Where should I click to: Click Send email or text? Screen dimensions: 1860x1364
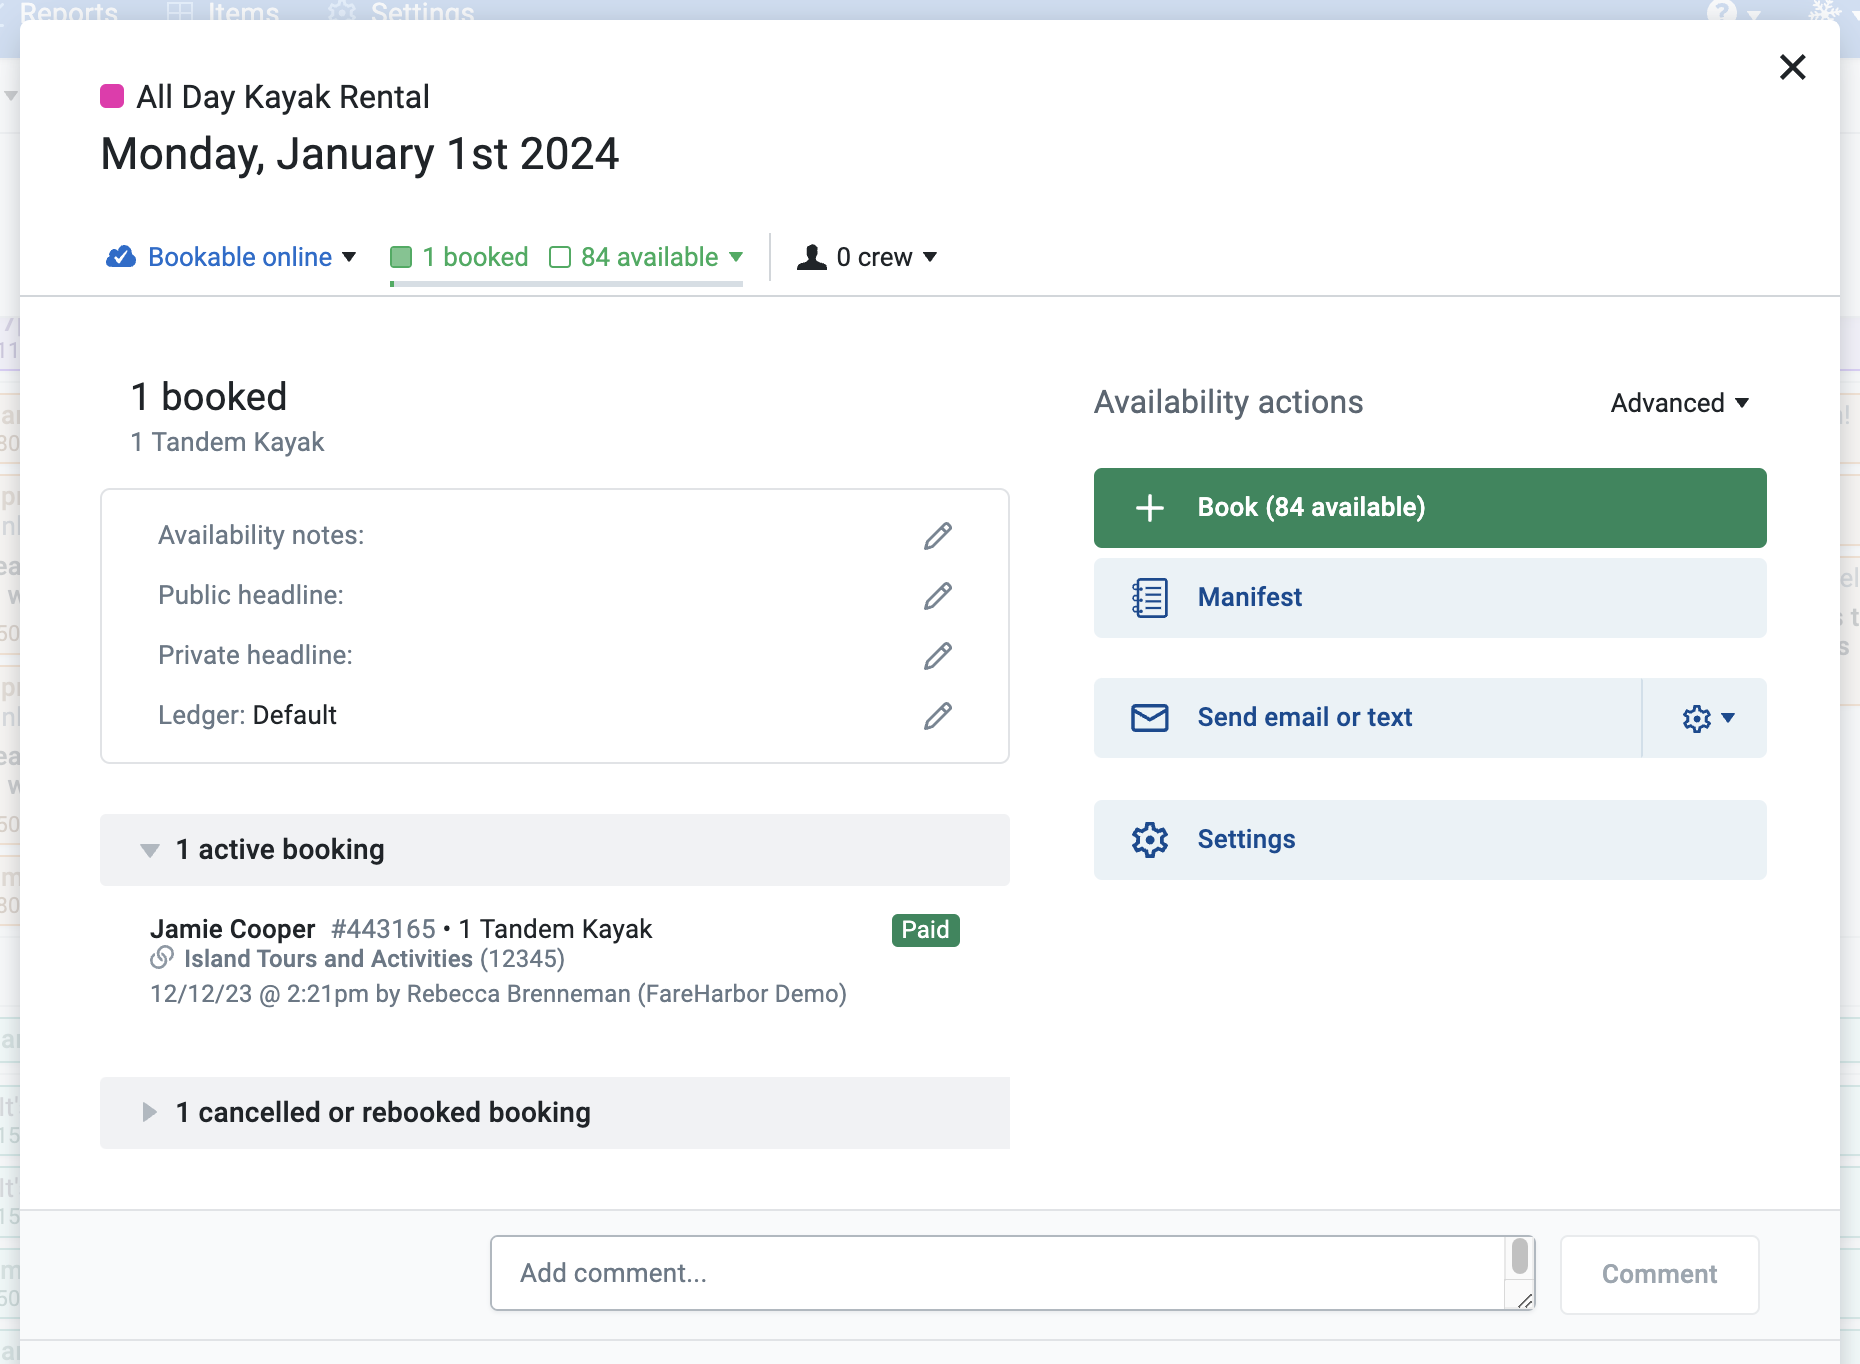point(1368,718)
